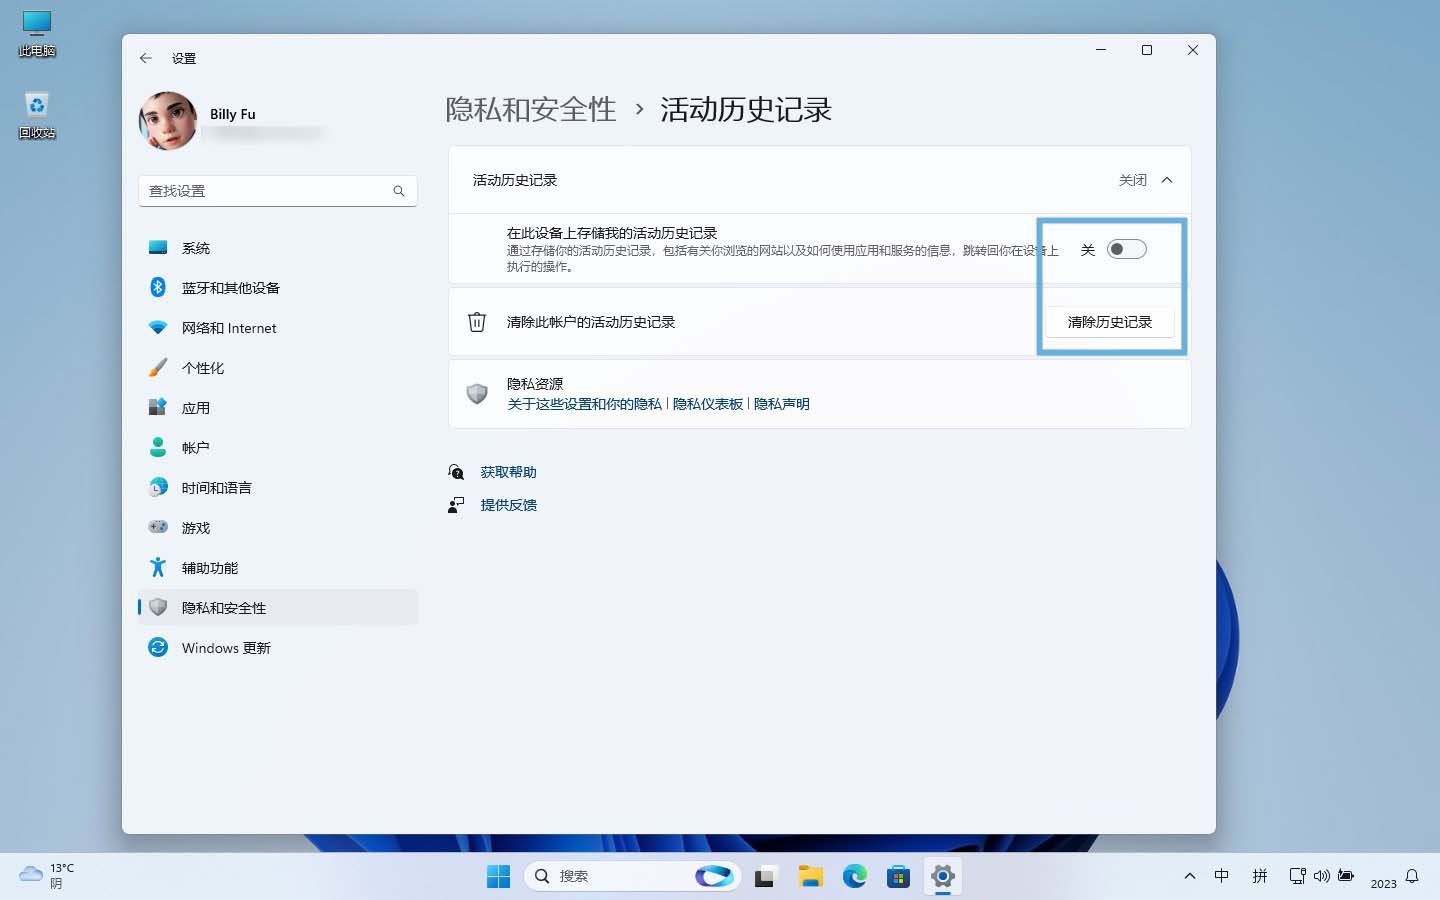Enable the activity history off/on switch labeled 关

(1126, 249)
